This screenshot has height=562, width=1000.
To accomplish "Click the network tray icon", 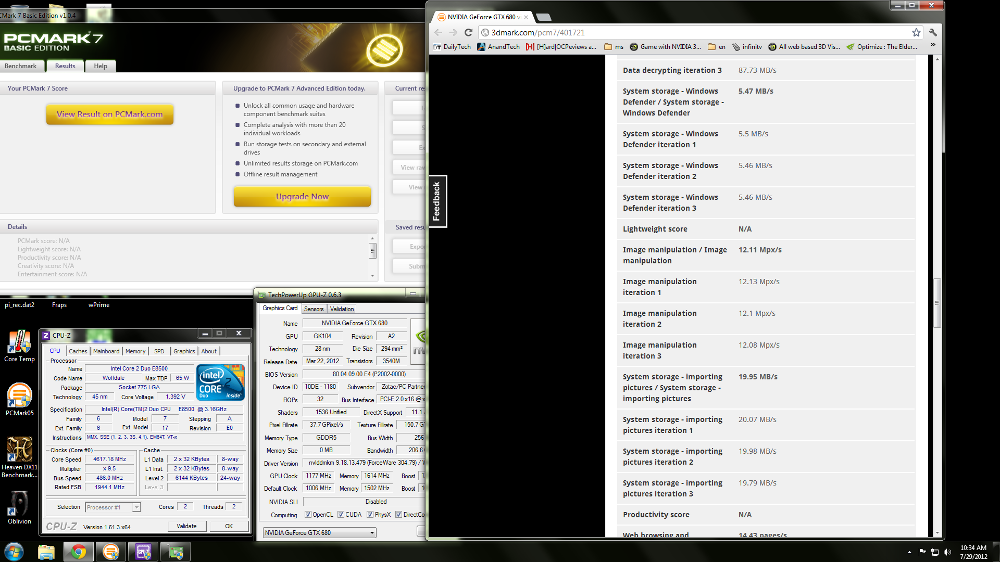I will (935, 552).
